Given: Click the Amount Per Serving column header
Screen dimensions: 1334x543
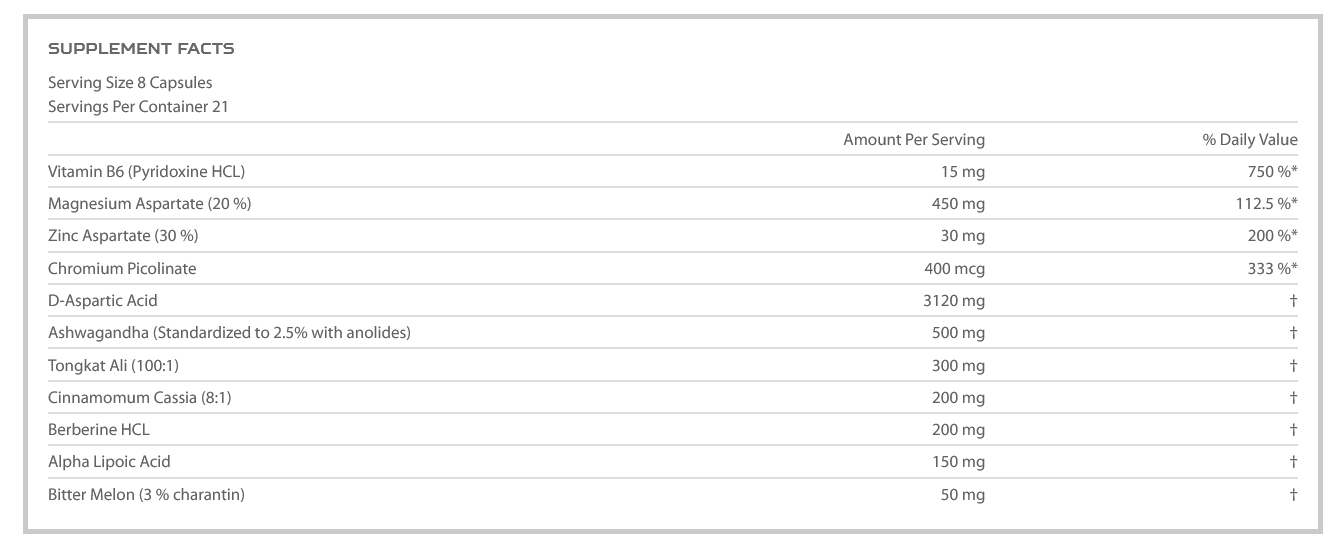Looking at the screenshot, I should [913, 139].
